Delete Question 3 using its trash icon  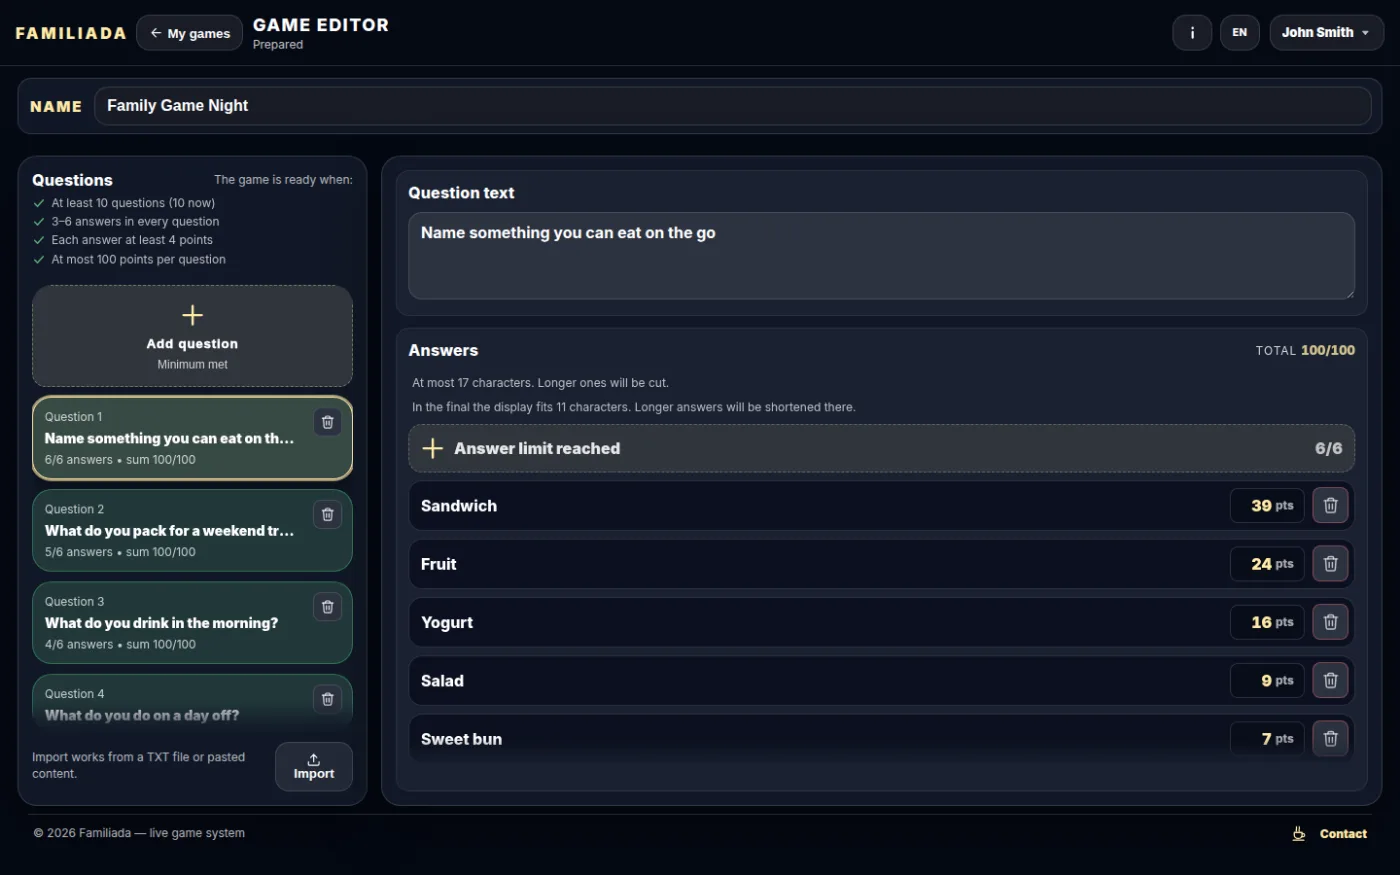point(327,607)
